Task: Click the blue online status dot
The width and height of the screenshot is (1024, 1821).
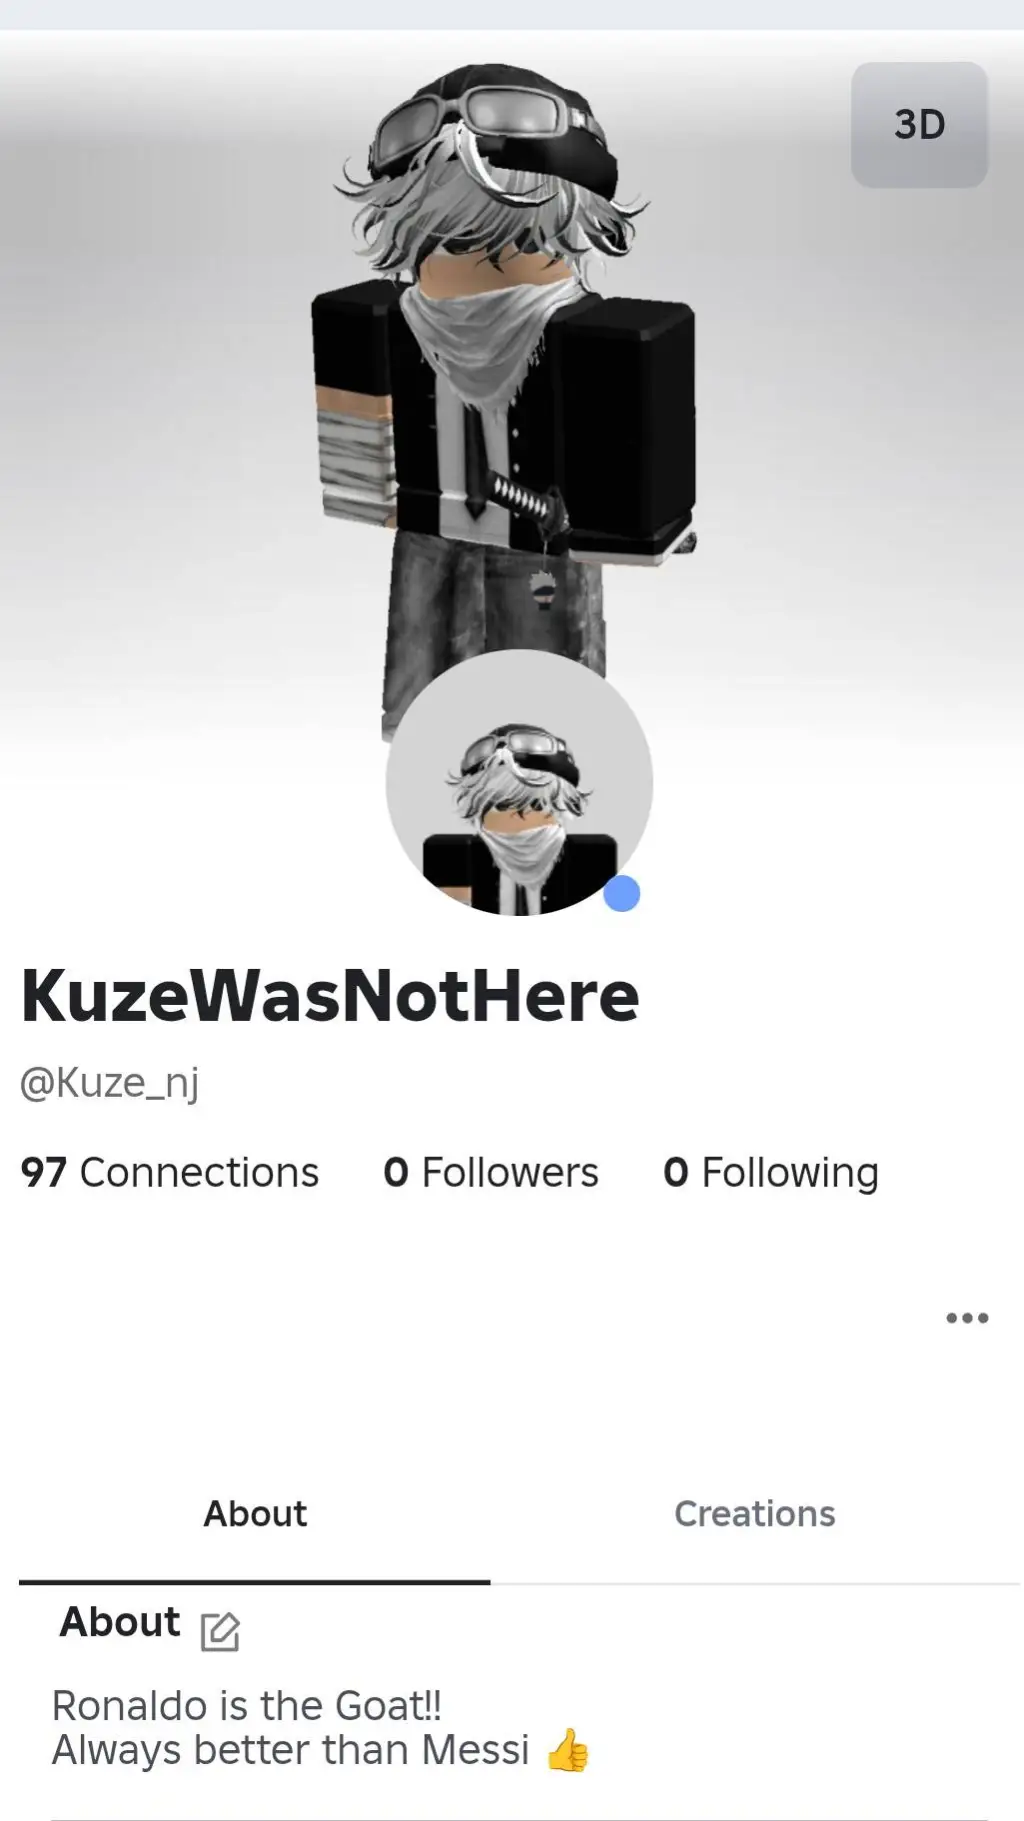Action: [621, 893]
